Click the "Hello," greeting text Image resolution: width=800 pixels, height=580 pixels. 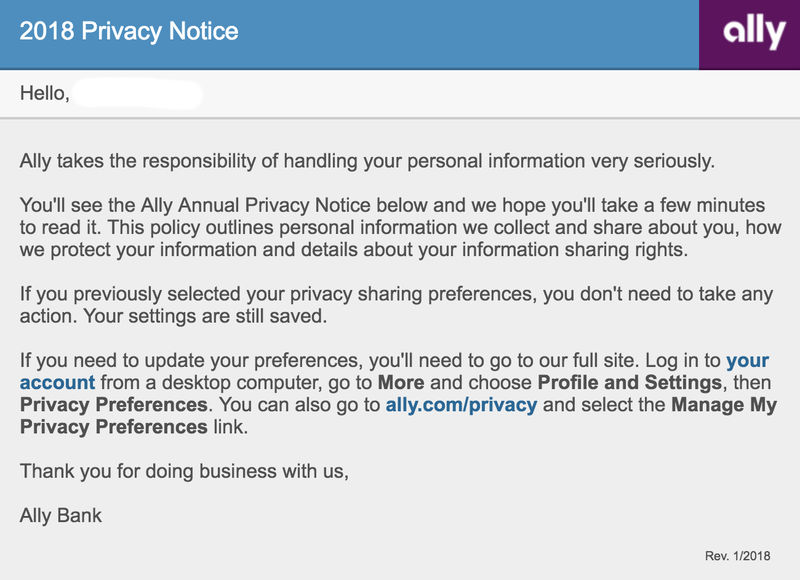coord(44,94)
